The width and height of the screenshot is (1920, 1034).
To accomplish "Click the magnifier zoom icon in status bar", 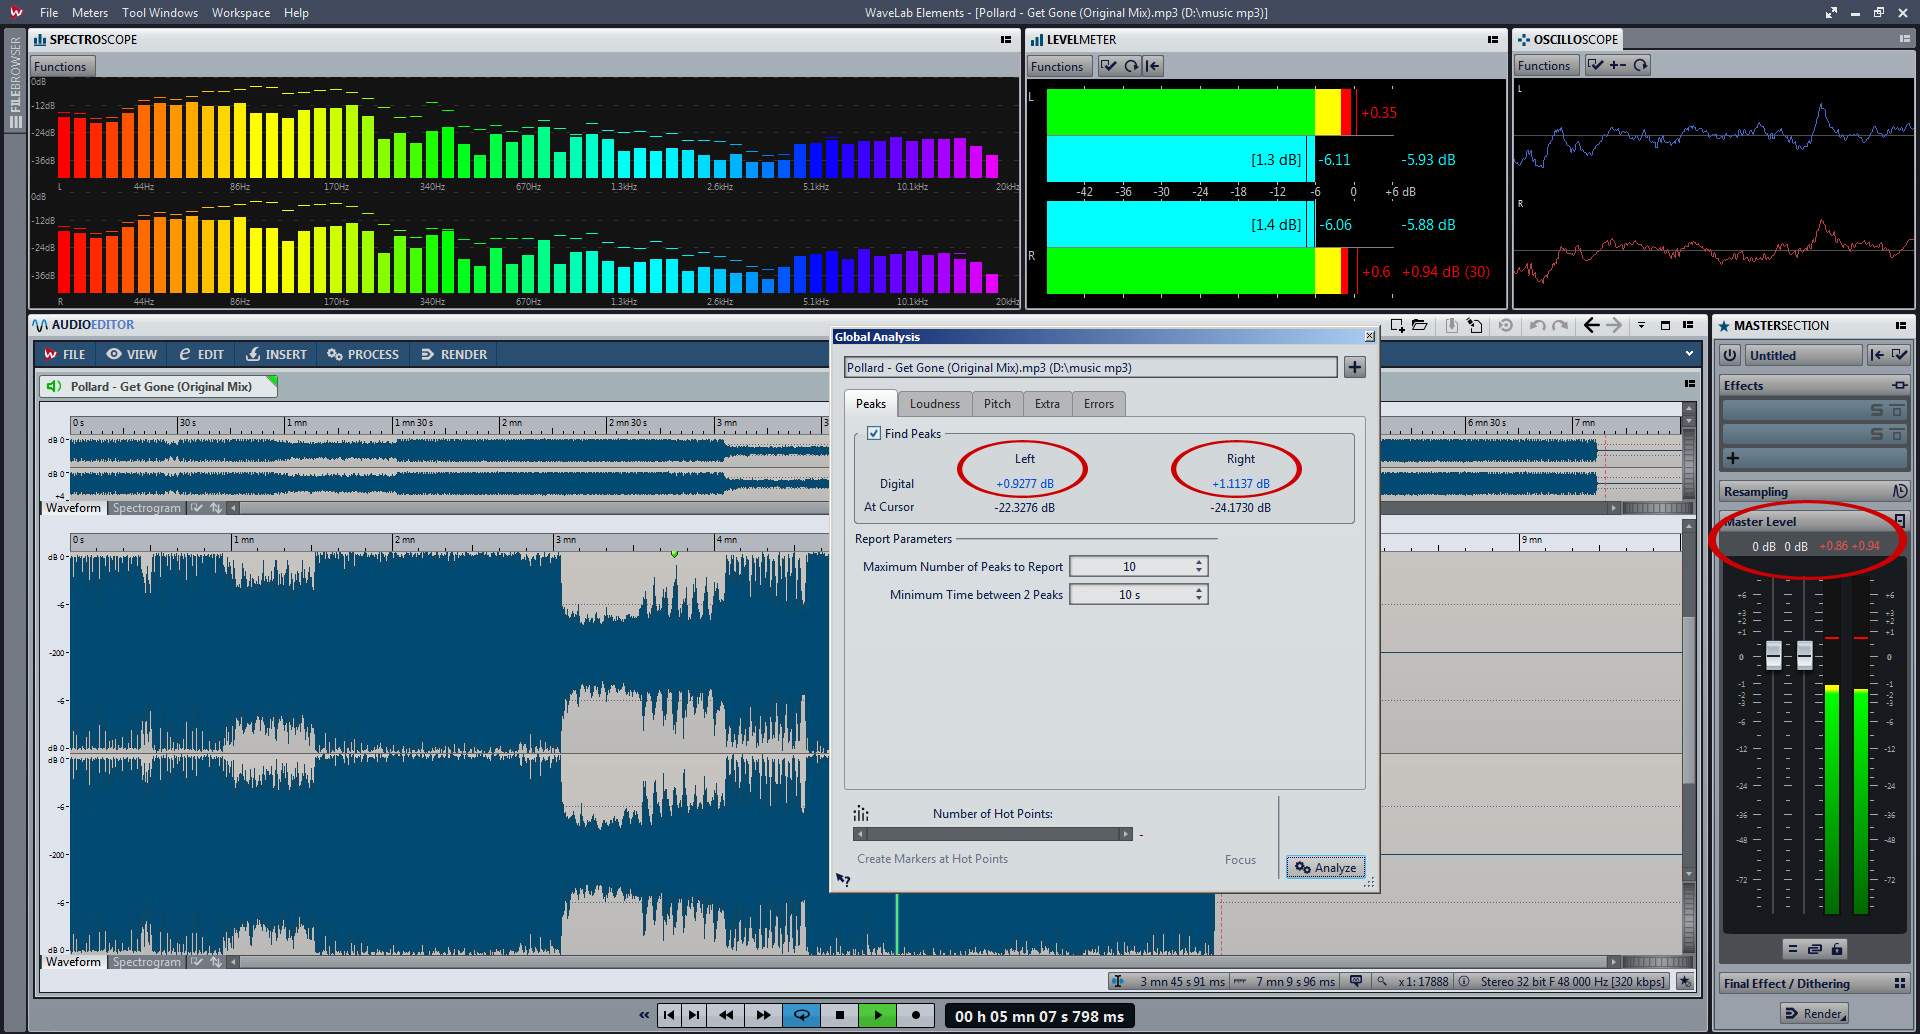I will point(1382,981).
